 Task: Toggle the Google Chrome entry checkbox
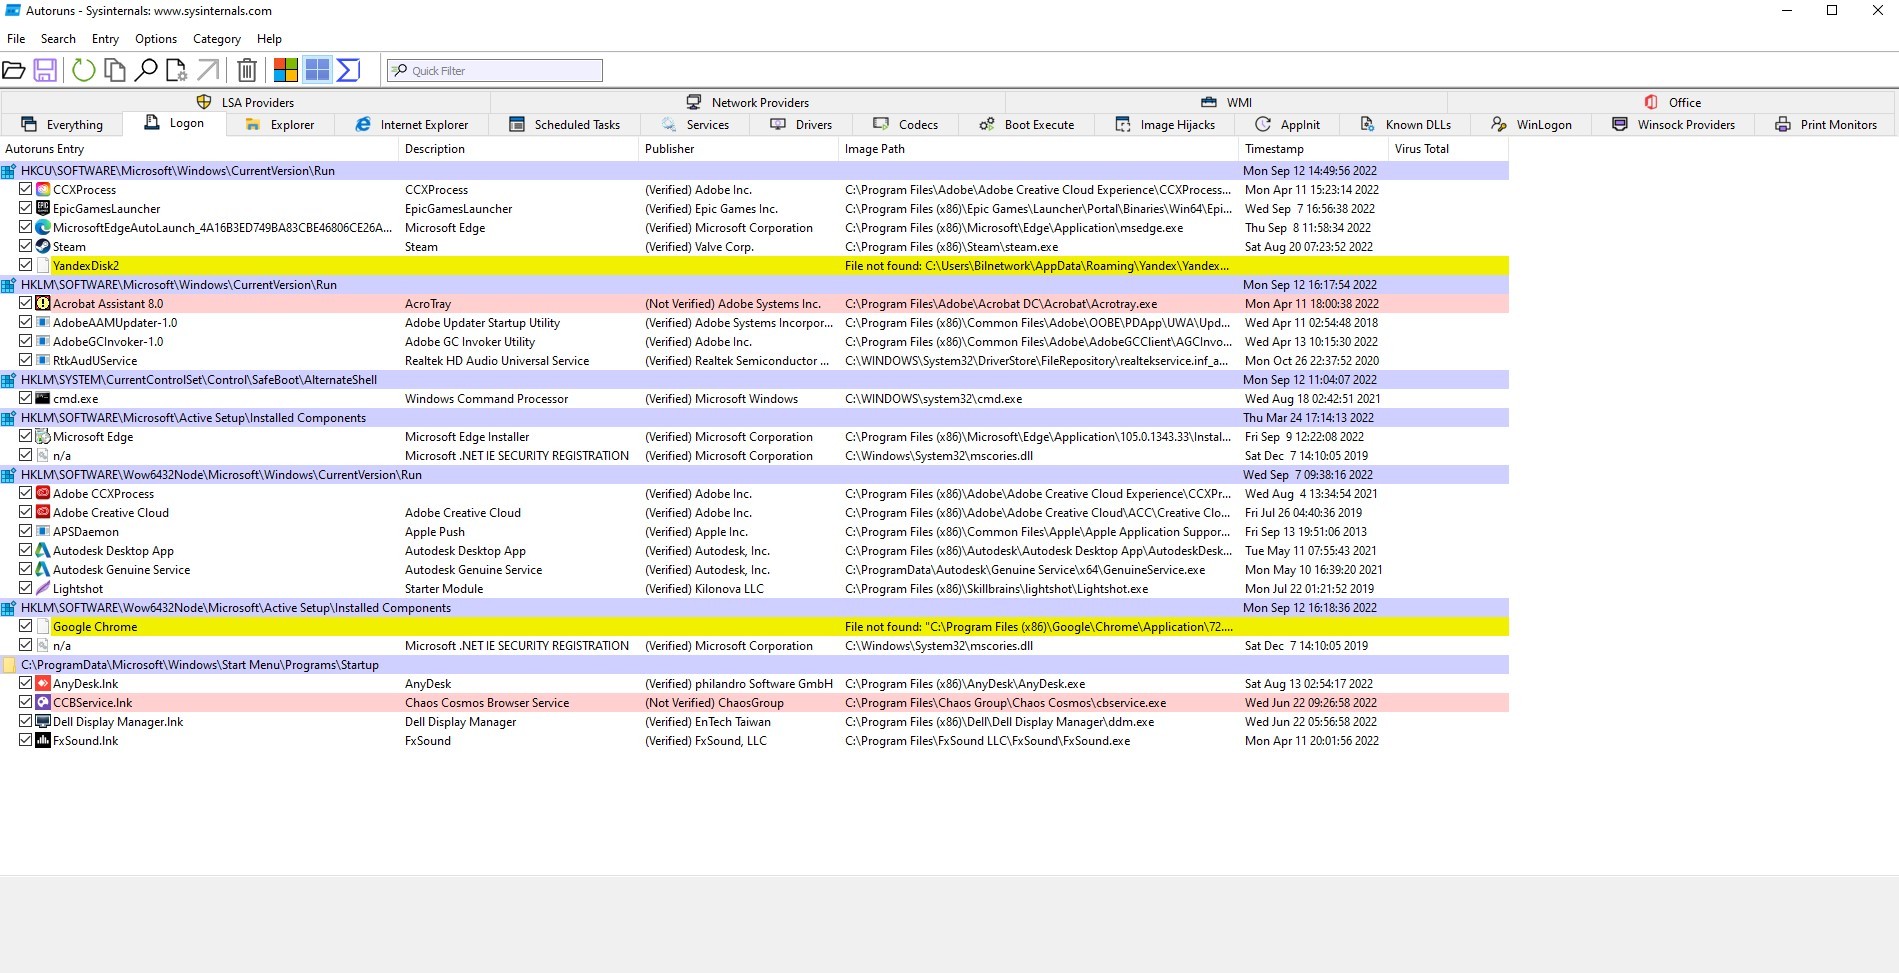click(26, 626)
